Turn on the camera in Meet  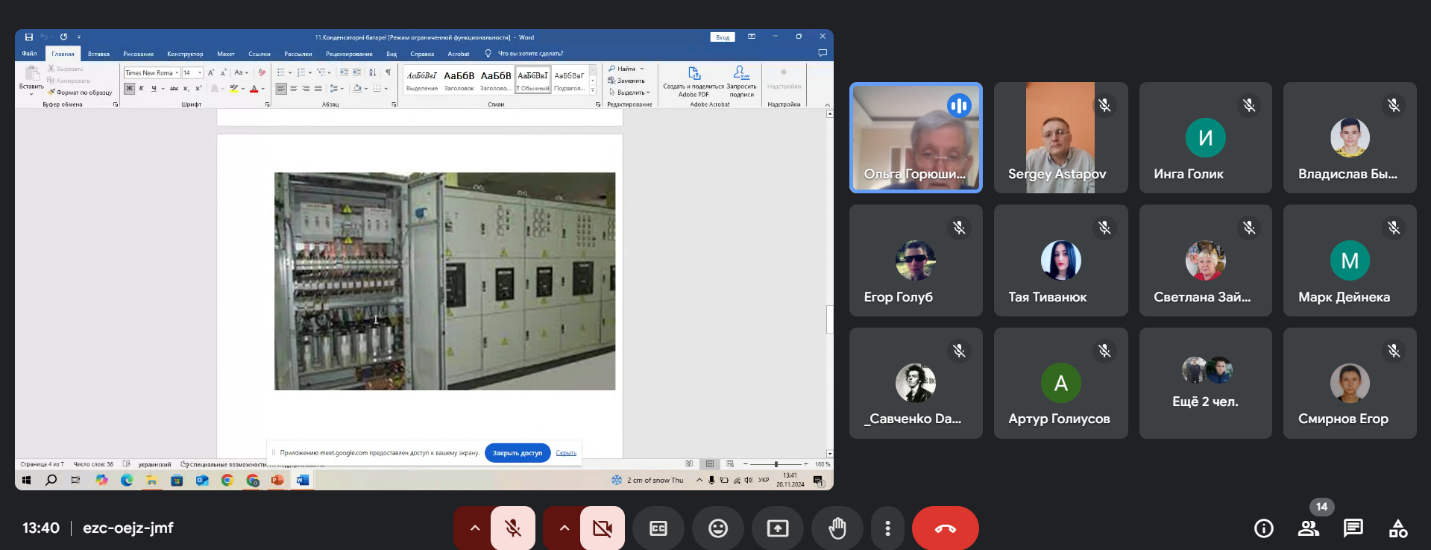click(x=603, y=528)
